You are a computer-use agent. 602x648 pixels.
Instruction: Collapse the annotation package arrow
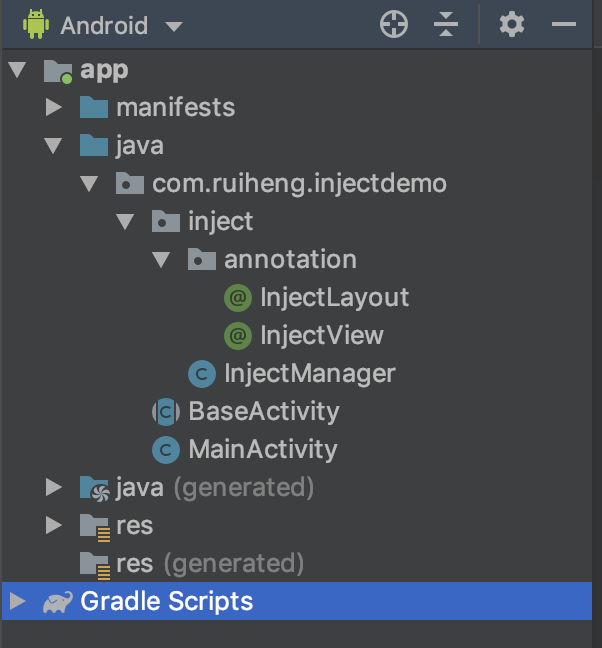coord(162,260)
